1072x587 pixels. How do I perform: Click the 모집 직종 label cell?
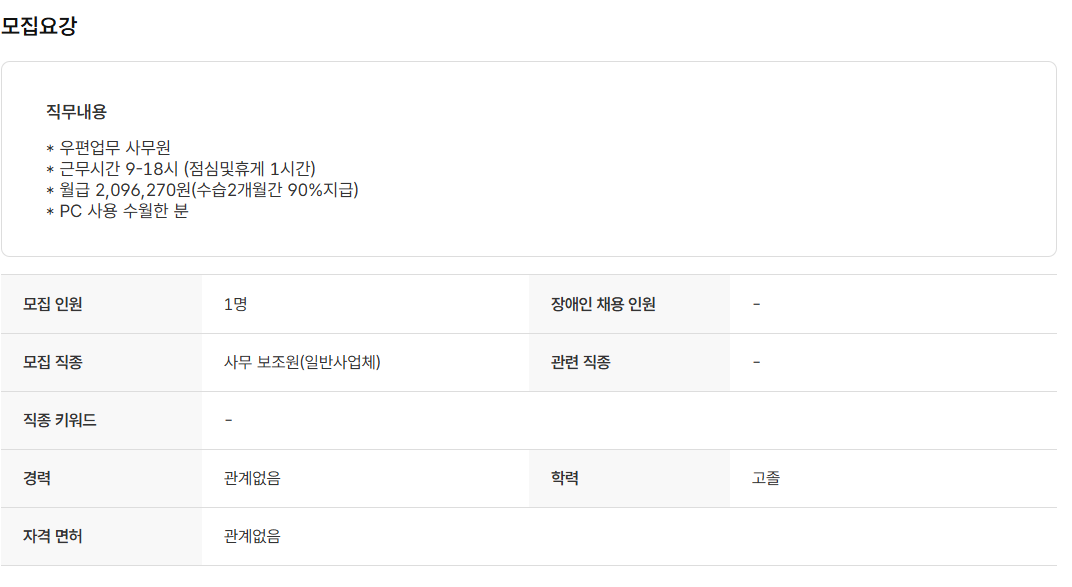53,362
